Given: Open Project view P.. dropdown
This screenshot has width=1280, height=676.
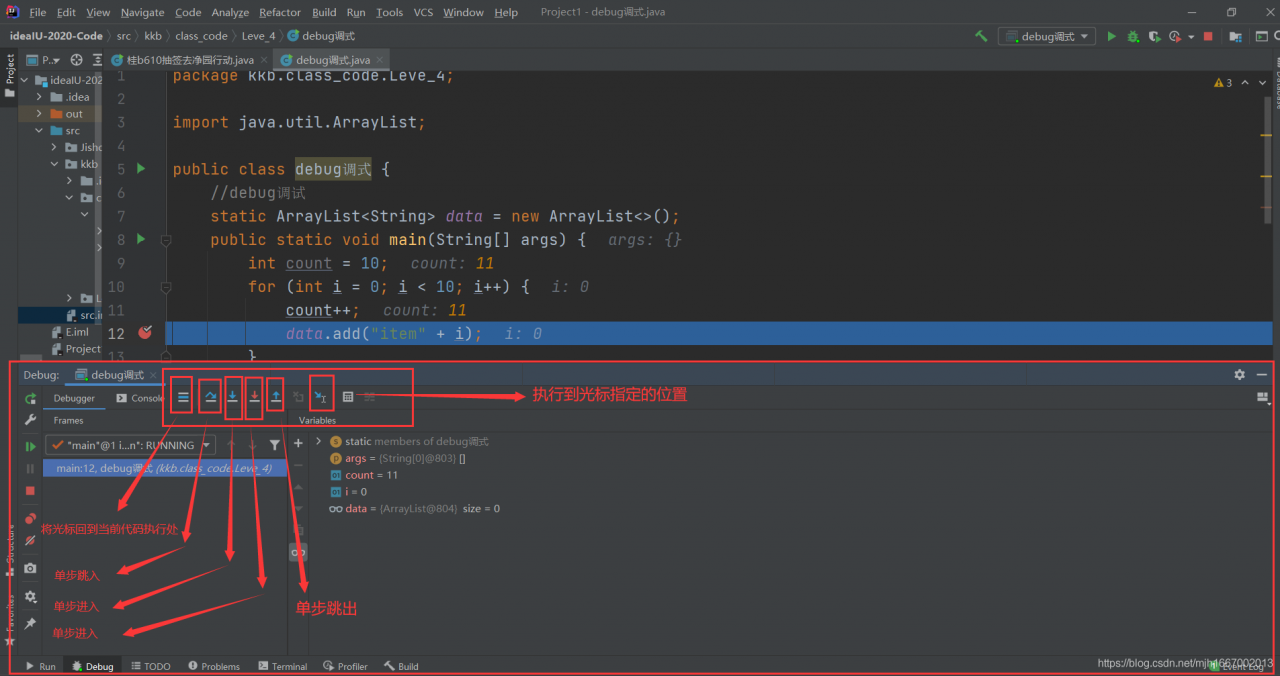Looking at the screenshot, I should [x=44, y=60].
